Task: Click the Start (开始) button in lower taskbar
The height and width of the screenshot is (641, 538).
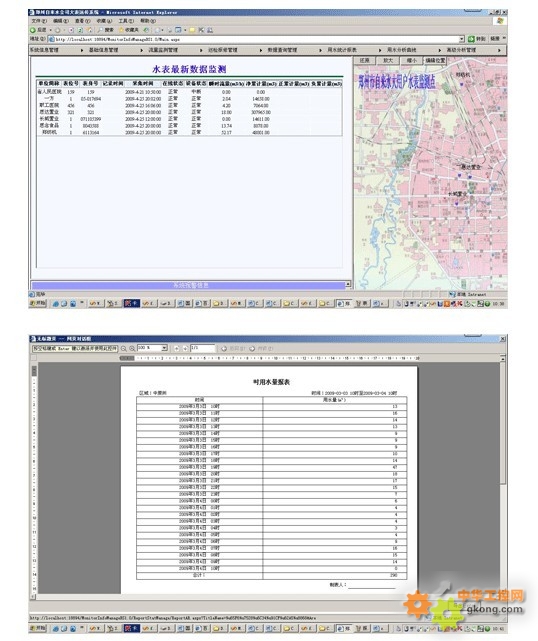Action: click(38, 628)
